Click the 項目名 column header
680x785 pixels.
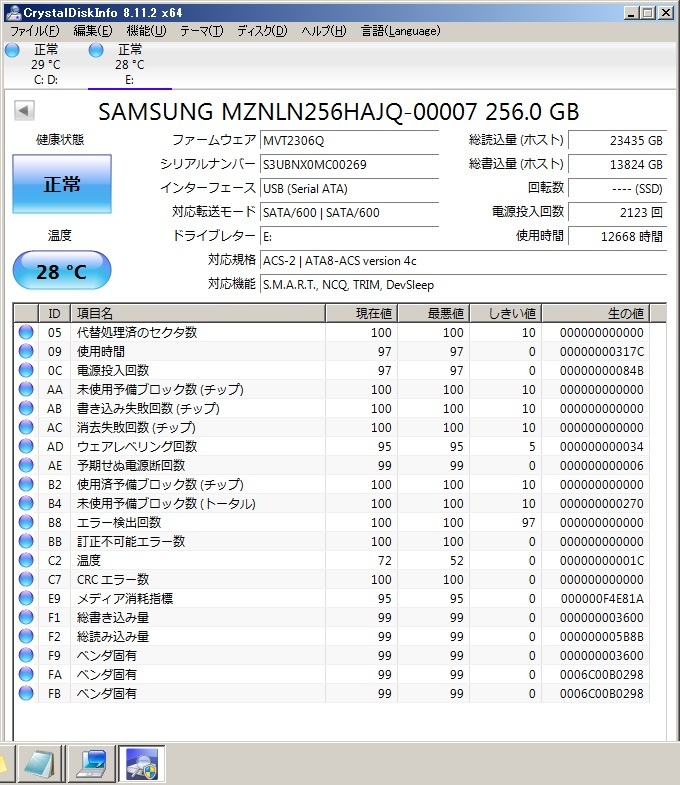tap(196, 314)
